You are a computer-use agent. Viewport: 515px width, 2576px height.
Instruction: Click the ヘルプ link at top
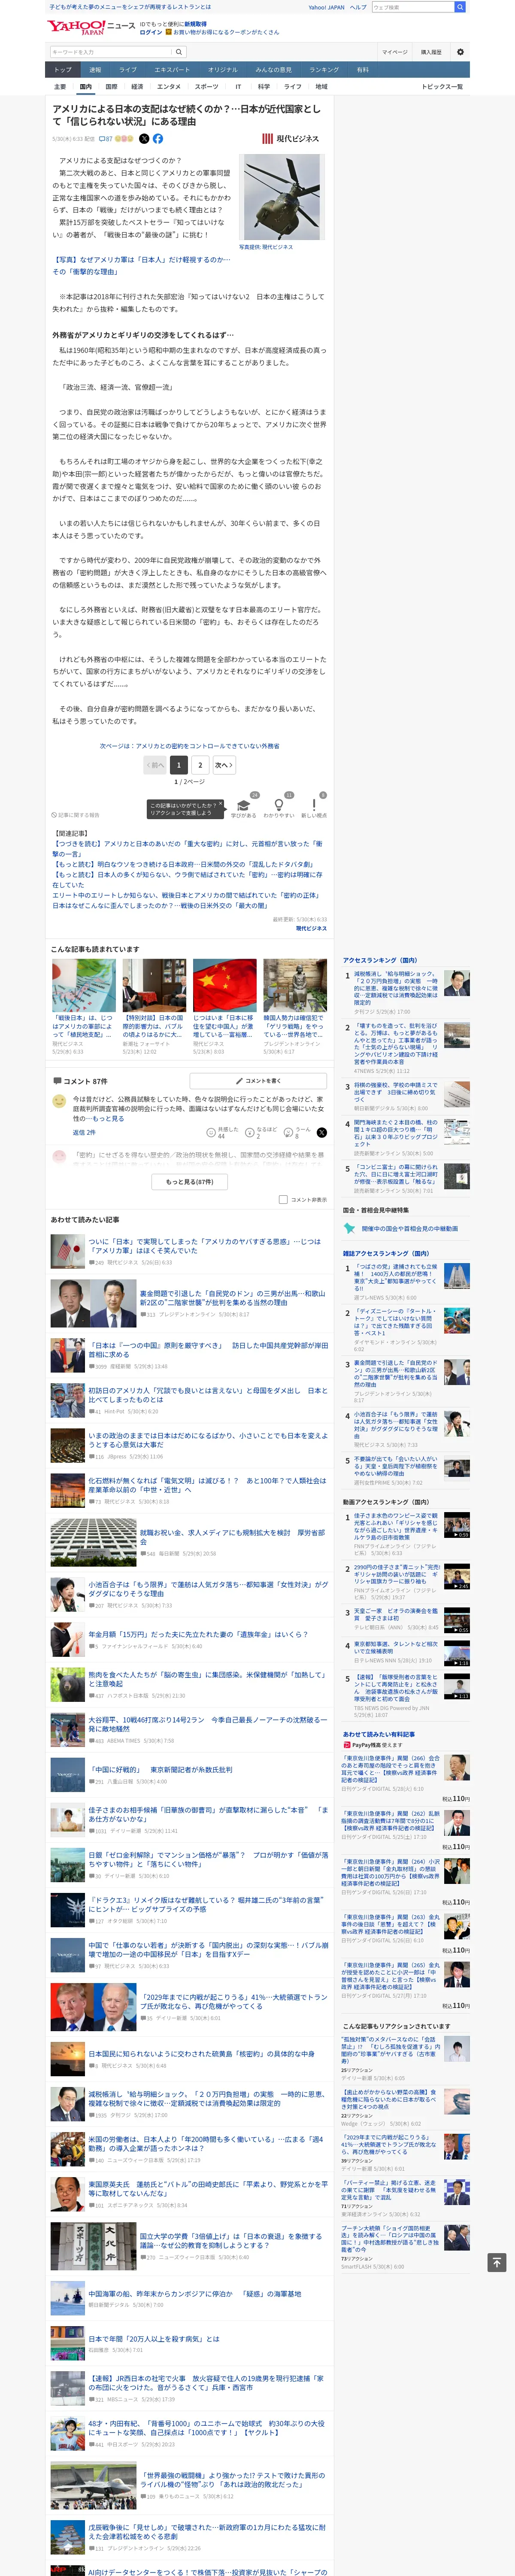358,7
